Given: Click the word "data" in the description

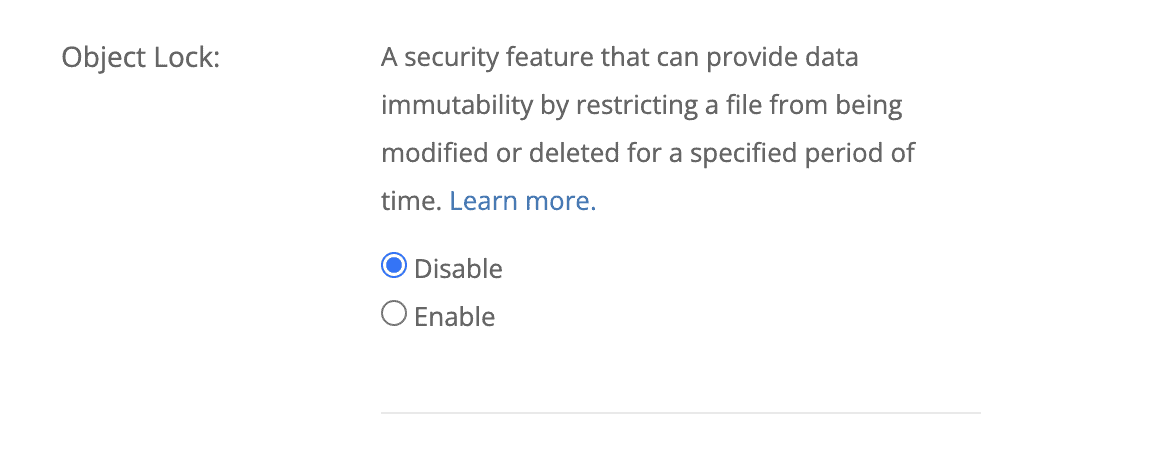Looking at the screenshot, I should tap(829, 57).
